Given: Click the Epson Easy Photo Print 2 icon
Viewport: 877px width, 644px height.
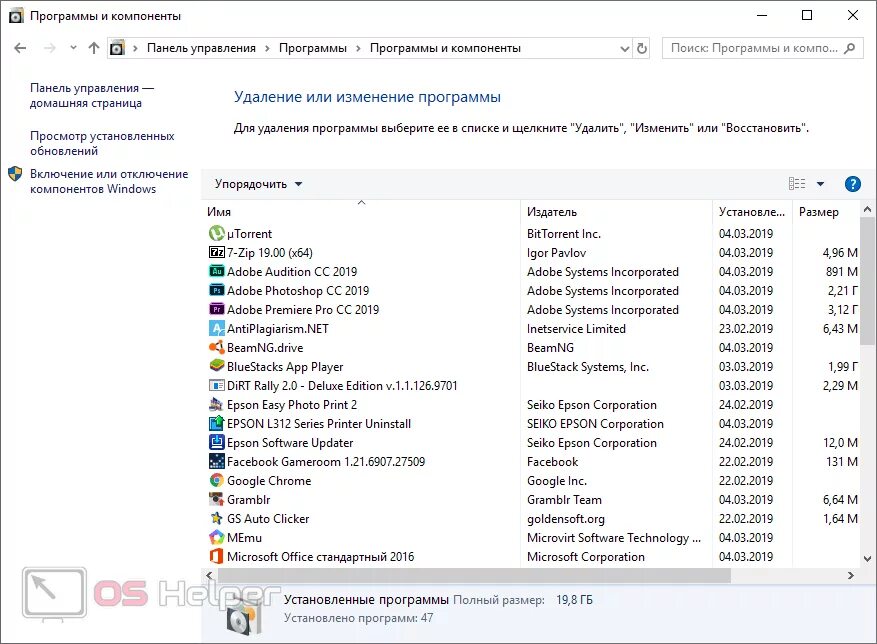Looking at the screenshot, I should (x=216, y=405).
